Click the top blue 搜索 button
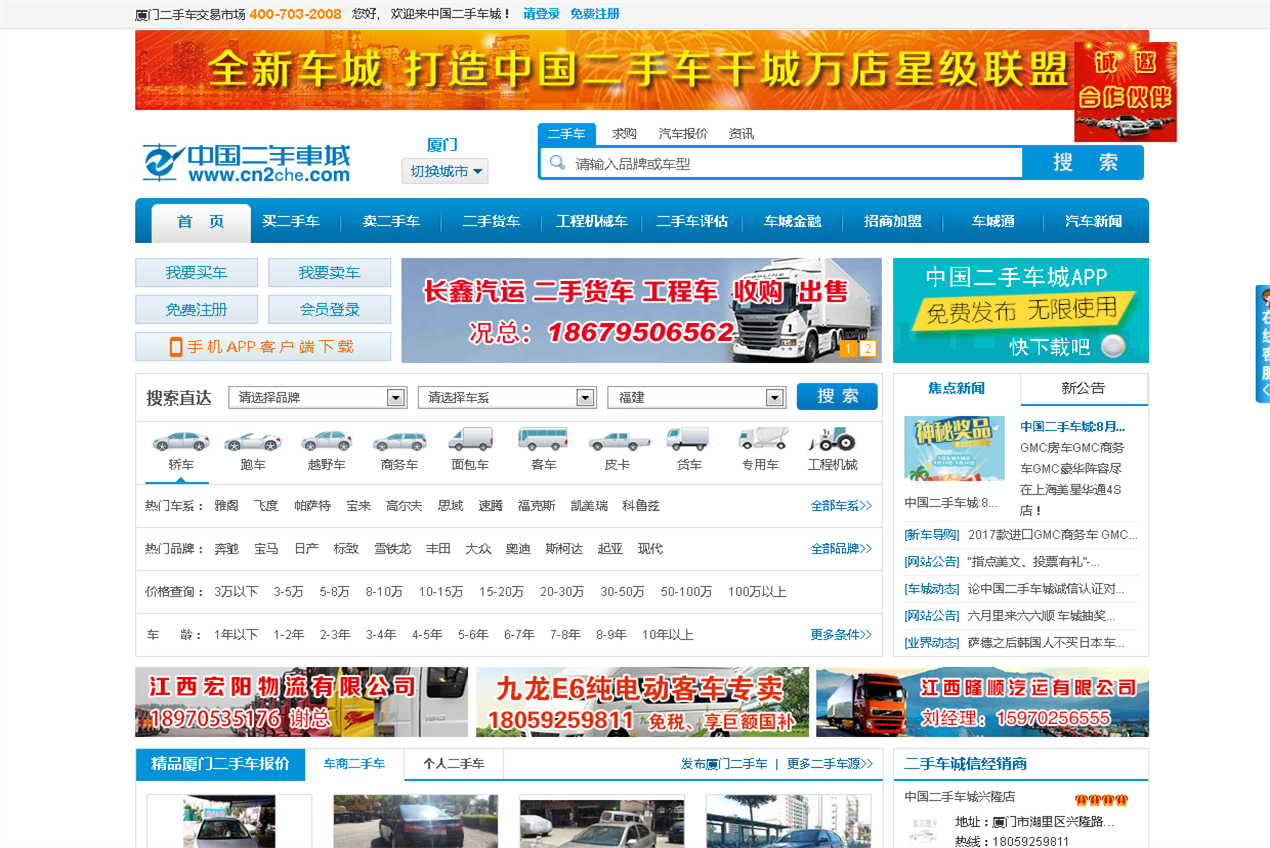This screenshot has height=848, width=1270. point(1084,163)
